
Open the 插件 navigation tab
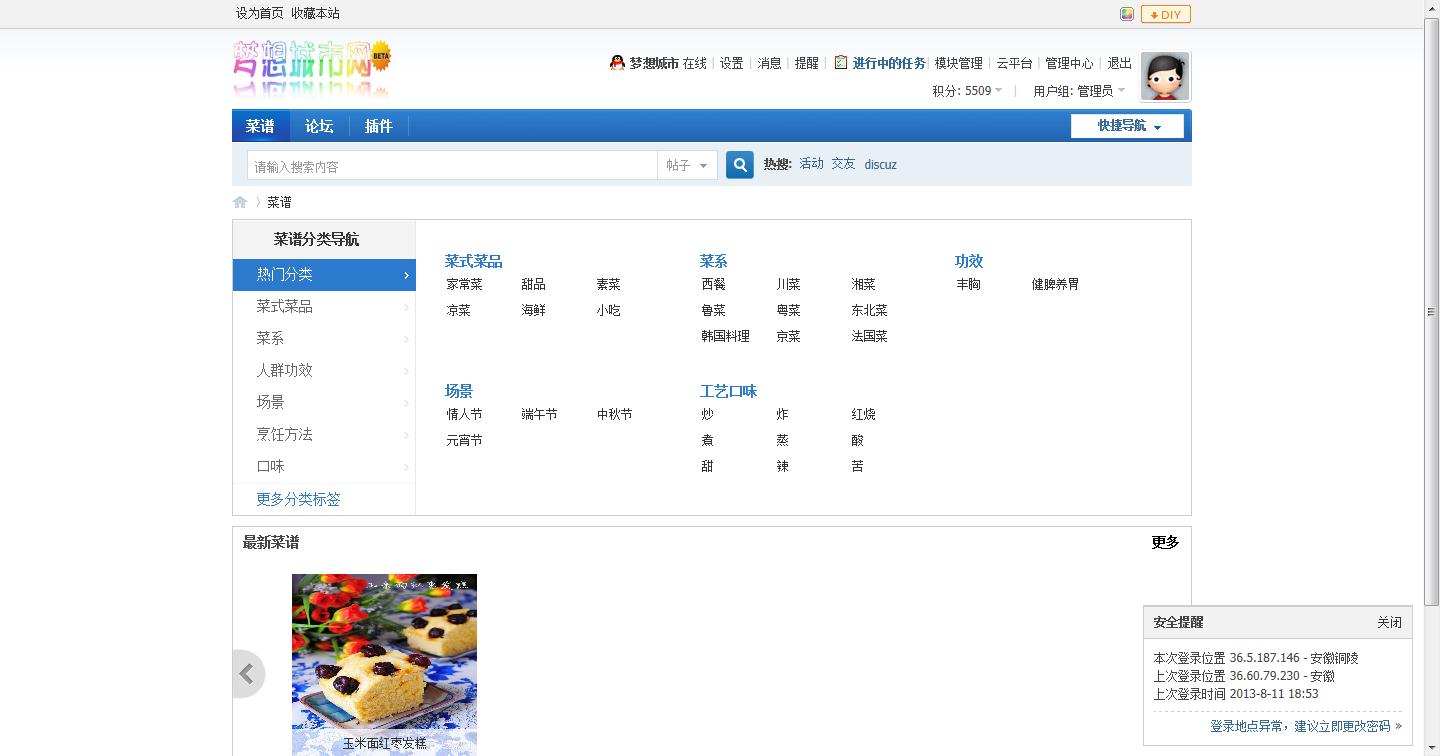[378, 126]
